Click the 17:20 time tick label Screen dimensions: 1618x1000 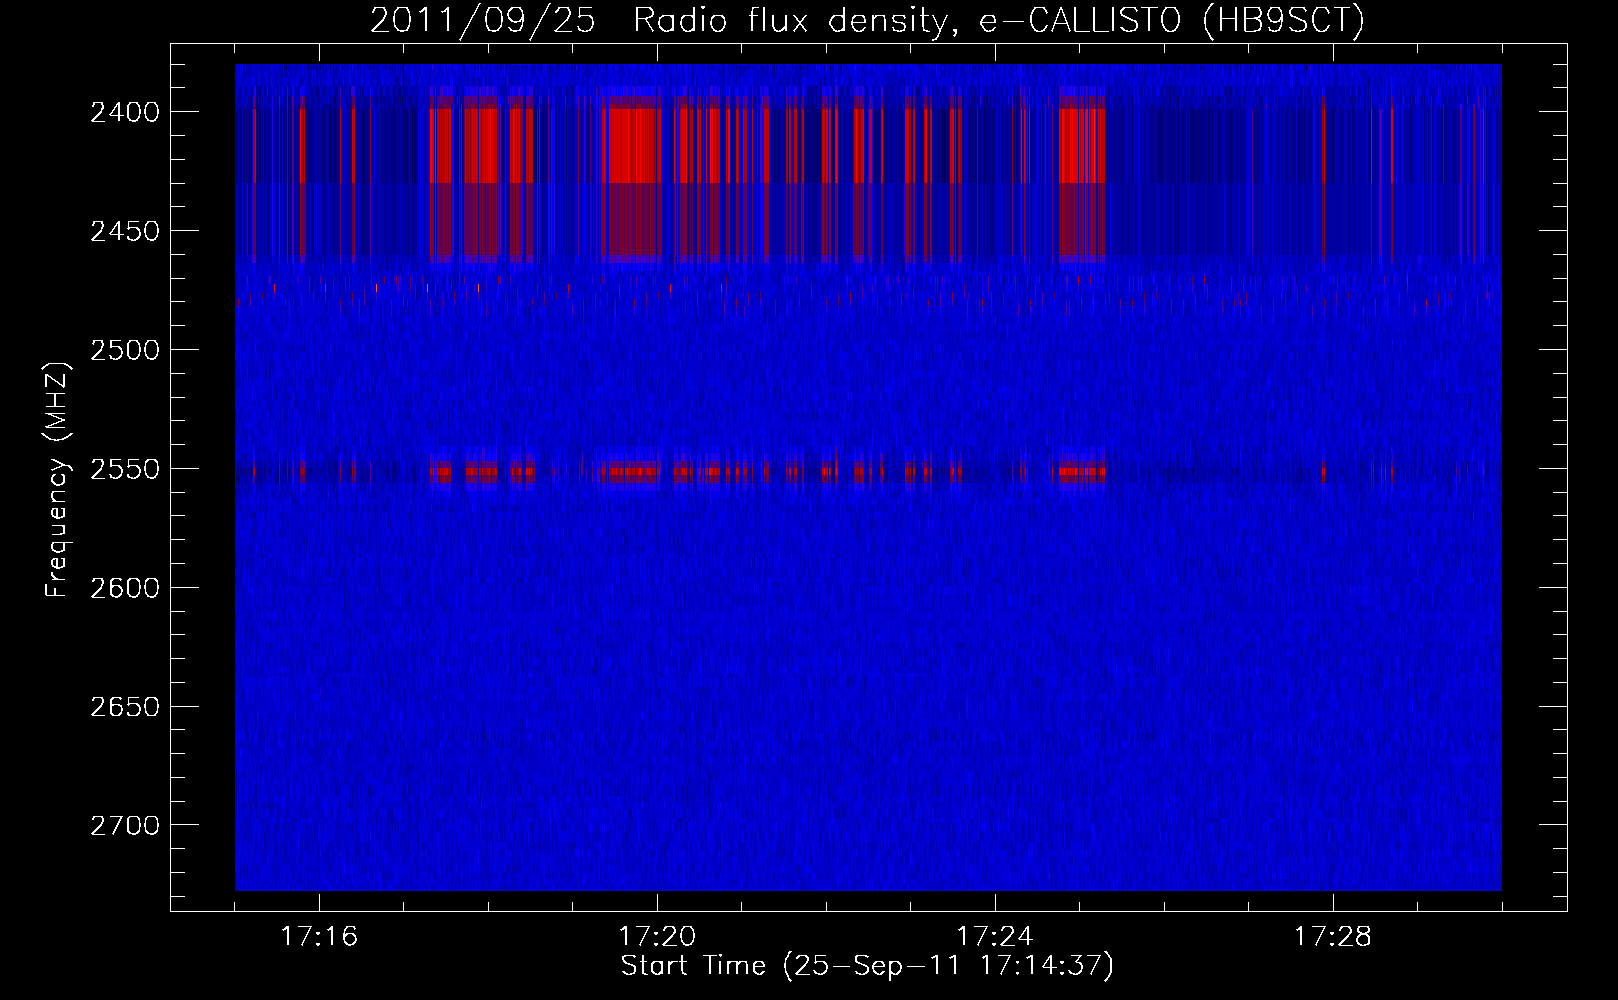coord(658,937)
